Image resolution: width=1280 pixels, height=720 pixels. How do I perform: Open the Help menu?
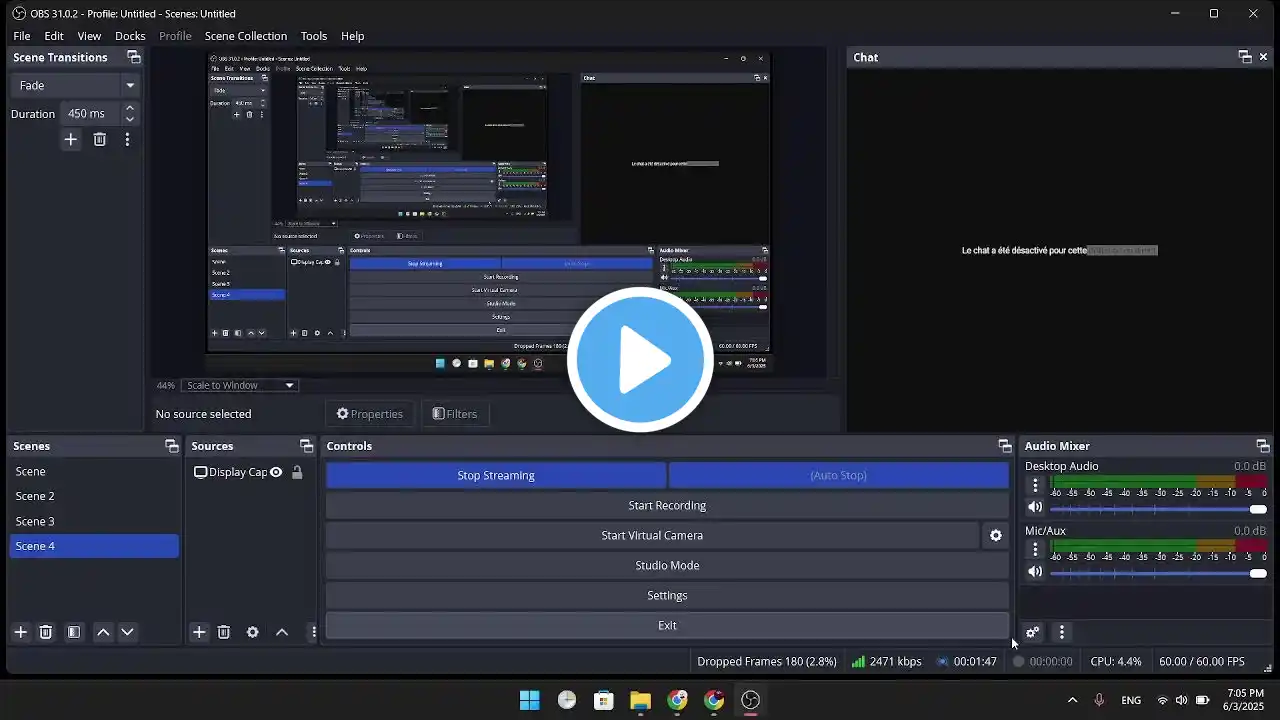[x=353, y=36]
